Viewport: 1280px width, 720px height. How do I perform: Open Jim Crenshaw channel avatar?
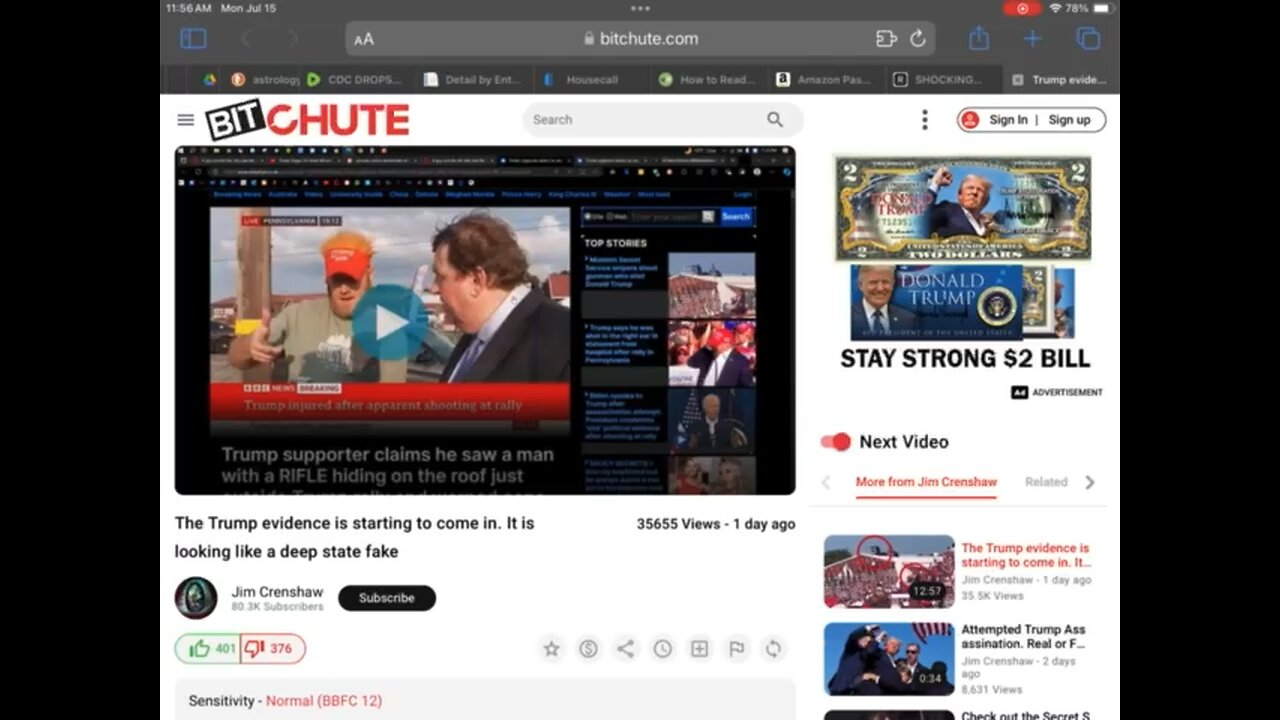[196, 598]
